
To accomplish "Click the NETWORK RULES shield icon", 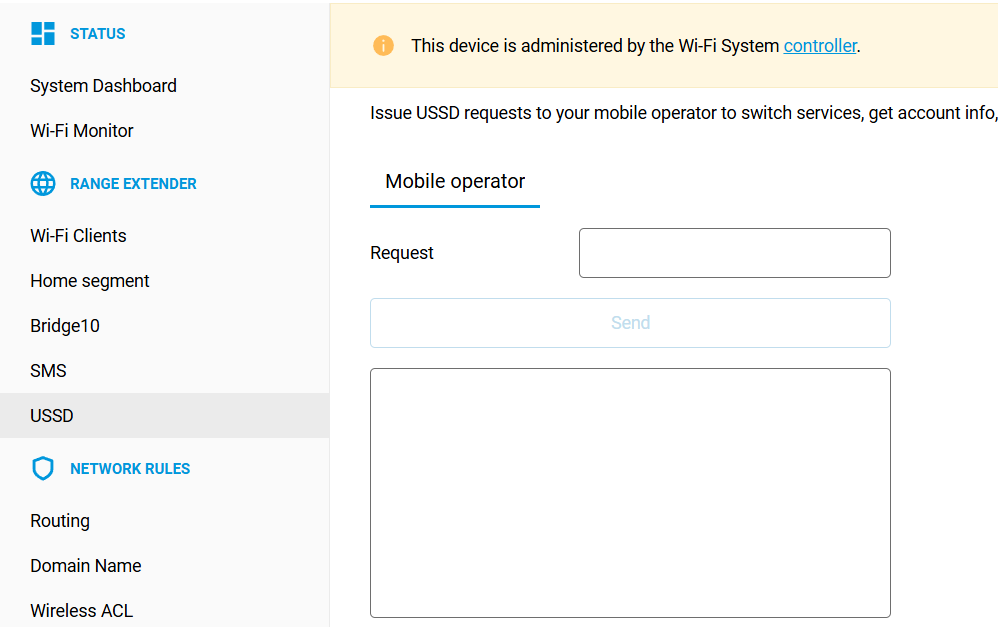I will pyautogui.click(x=42, y=468).
